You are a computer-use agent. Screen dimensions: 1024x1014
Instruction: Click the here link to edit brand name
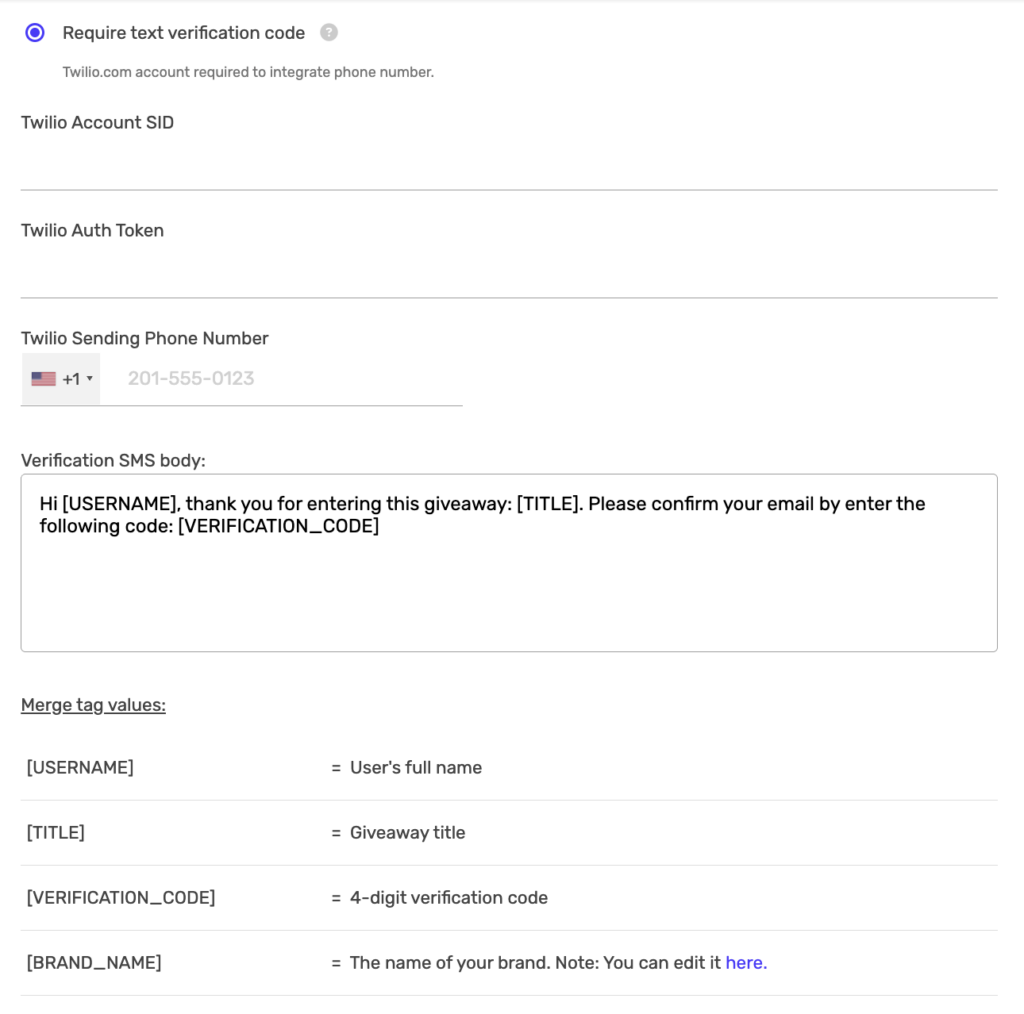point(746,962)
